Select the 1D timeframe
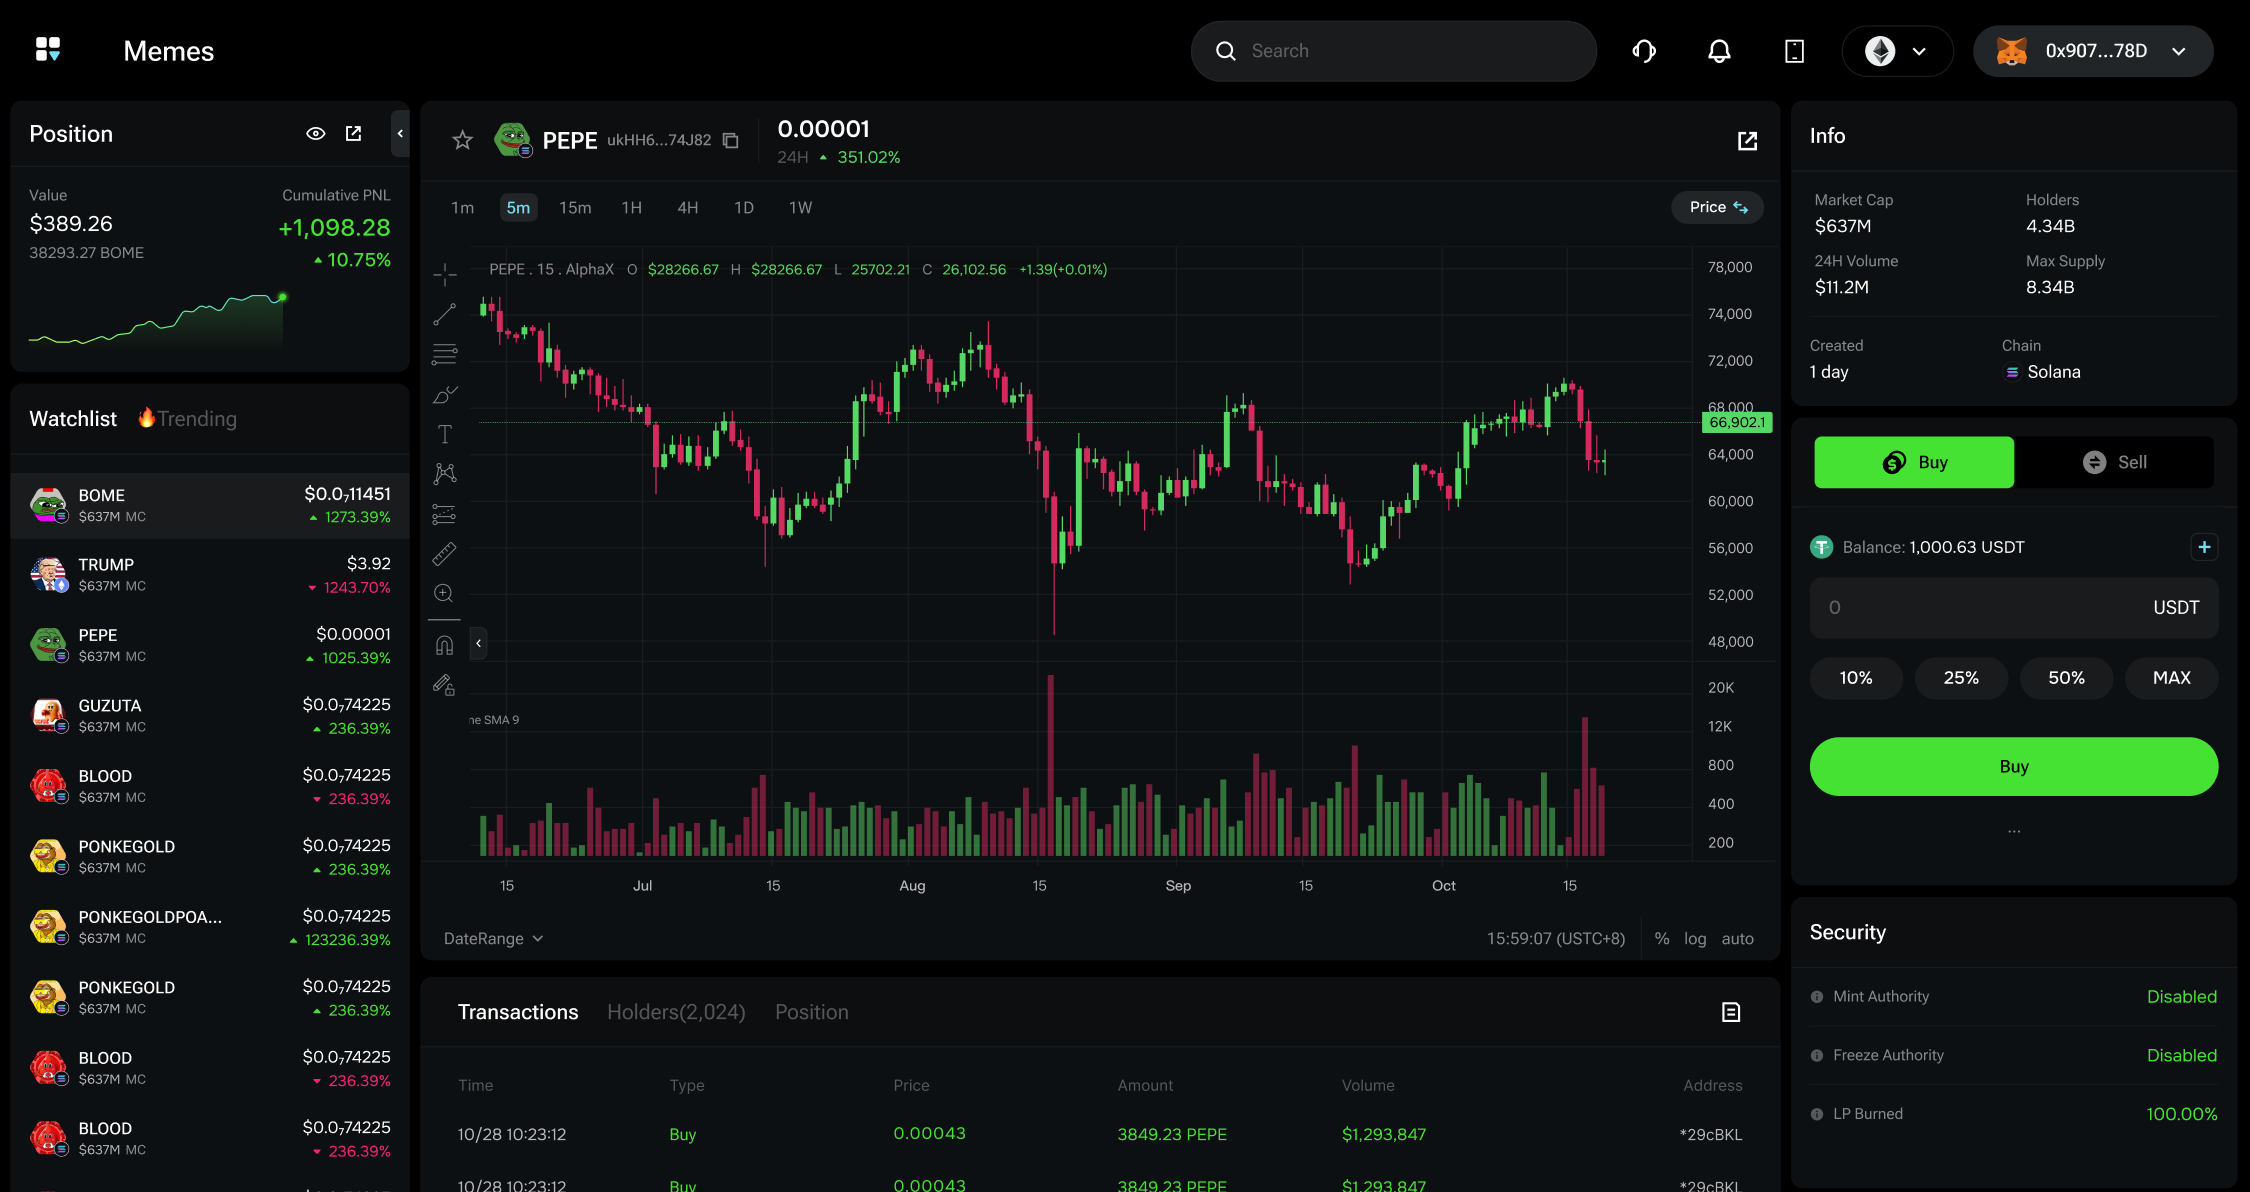The height and width of the screenshot is (1192, 2250). (x=744, y=207)
